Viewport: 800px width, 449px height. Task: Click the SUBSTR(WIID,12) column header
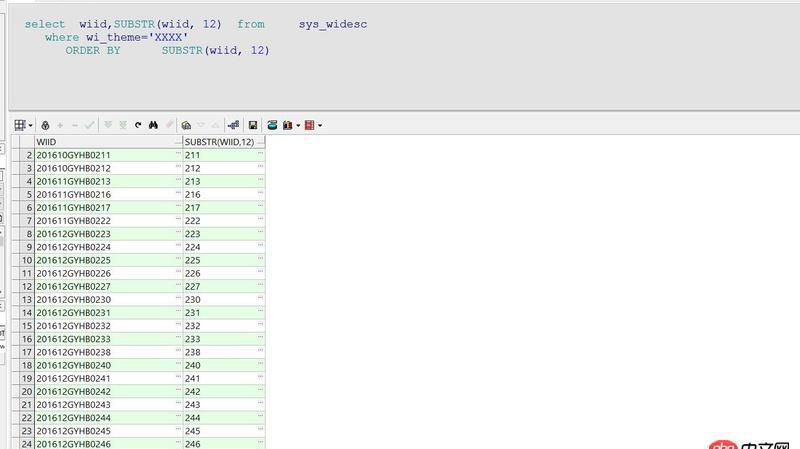click(223, 142)
